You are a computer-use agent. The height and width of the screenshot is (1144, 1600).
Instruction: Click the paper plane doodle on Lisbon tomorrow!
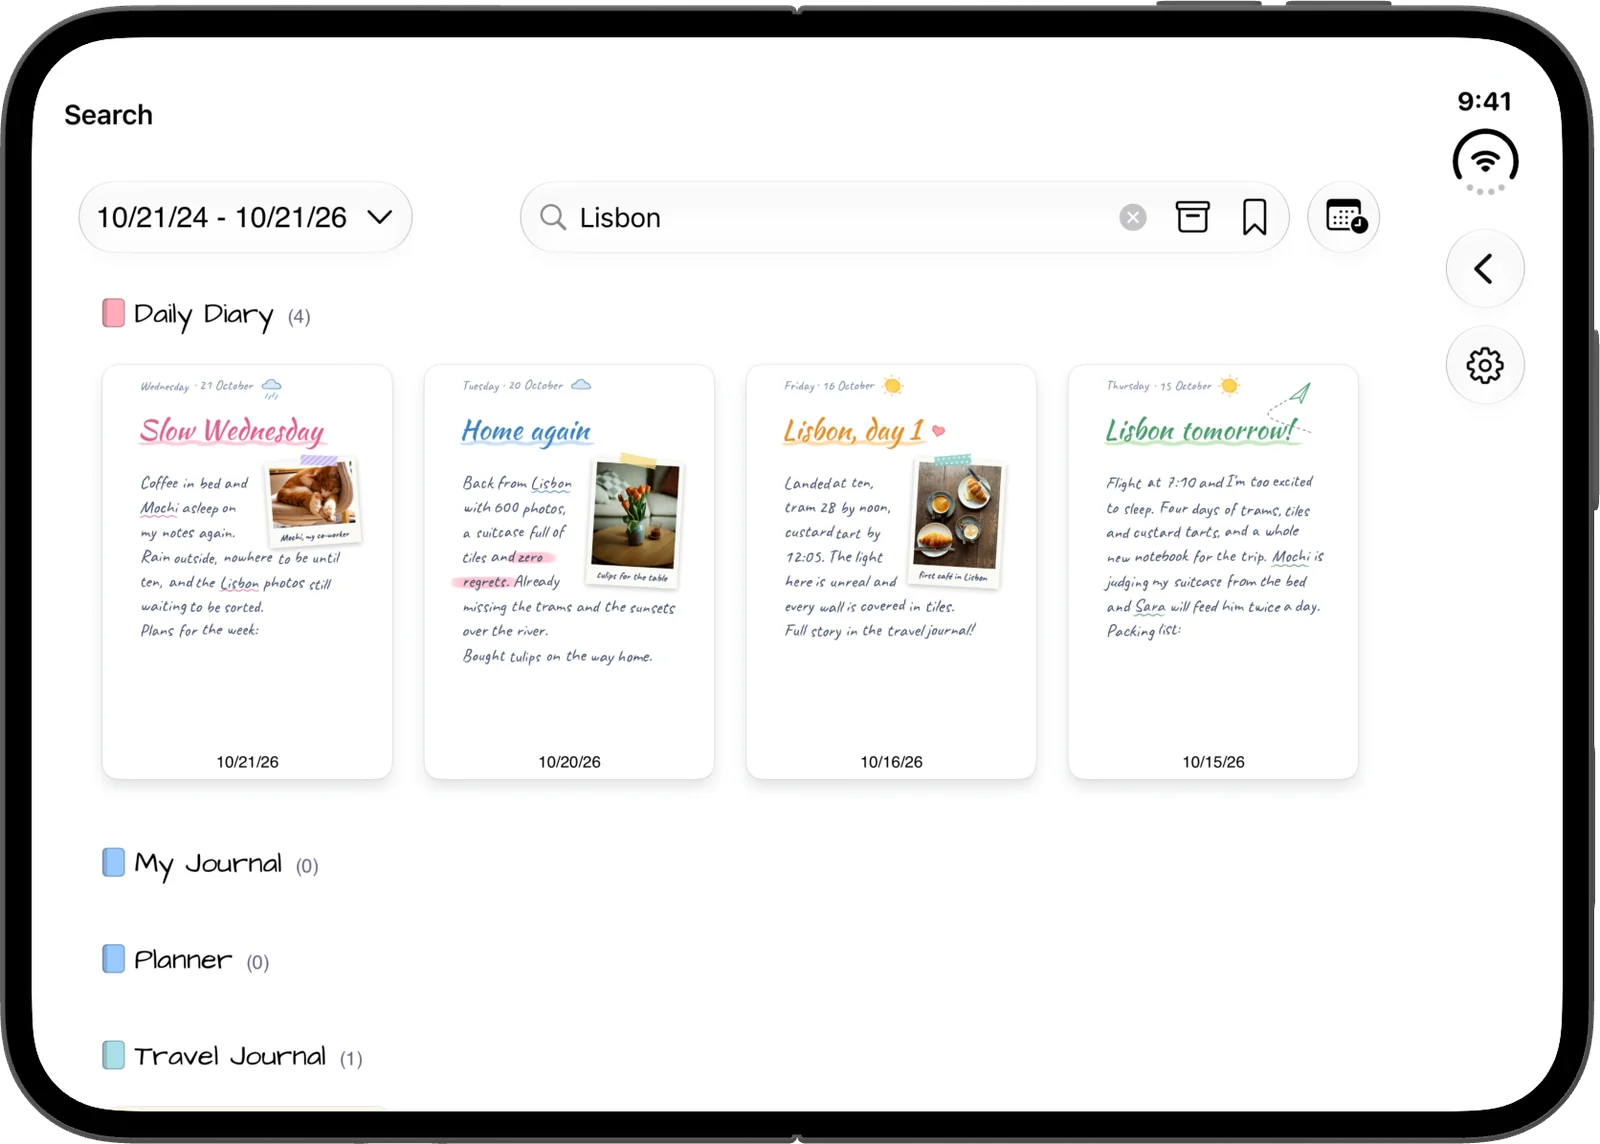coord(1300,393)
